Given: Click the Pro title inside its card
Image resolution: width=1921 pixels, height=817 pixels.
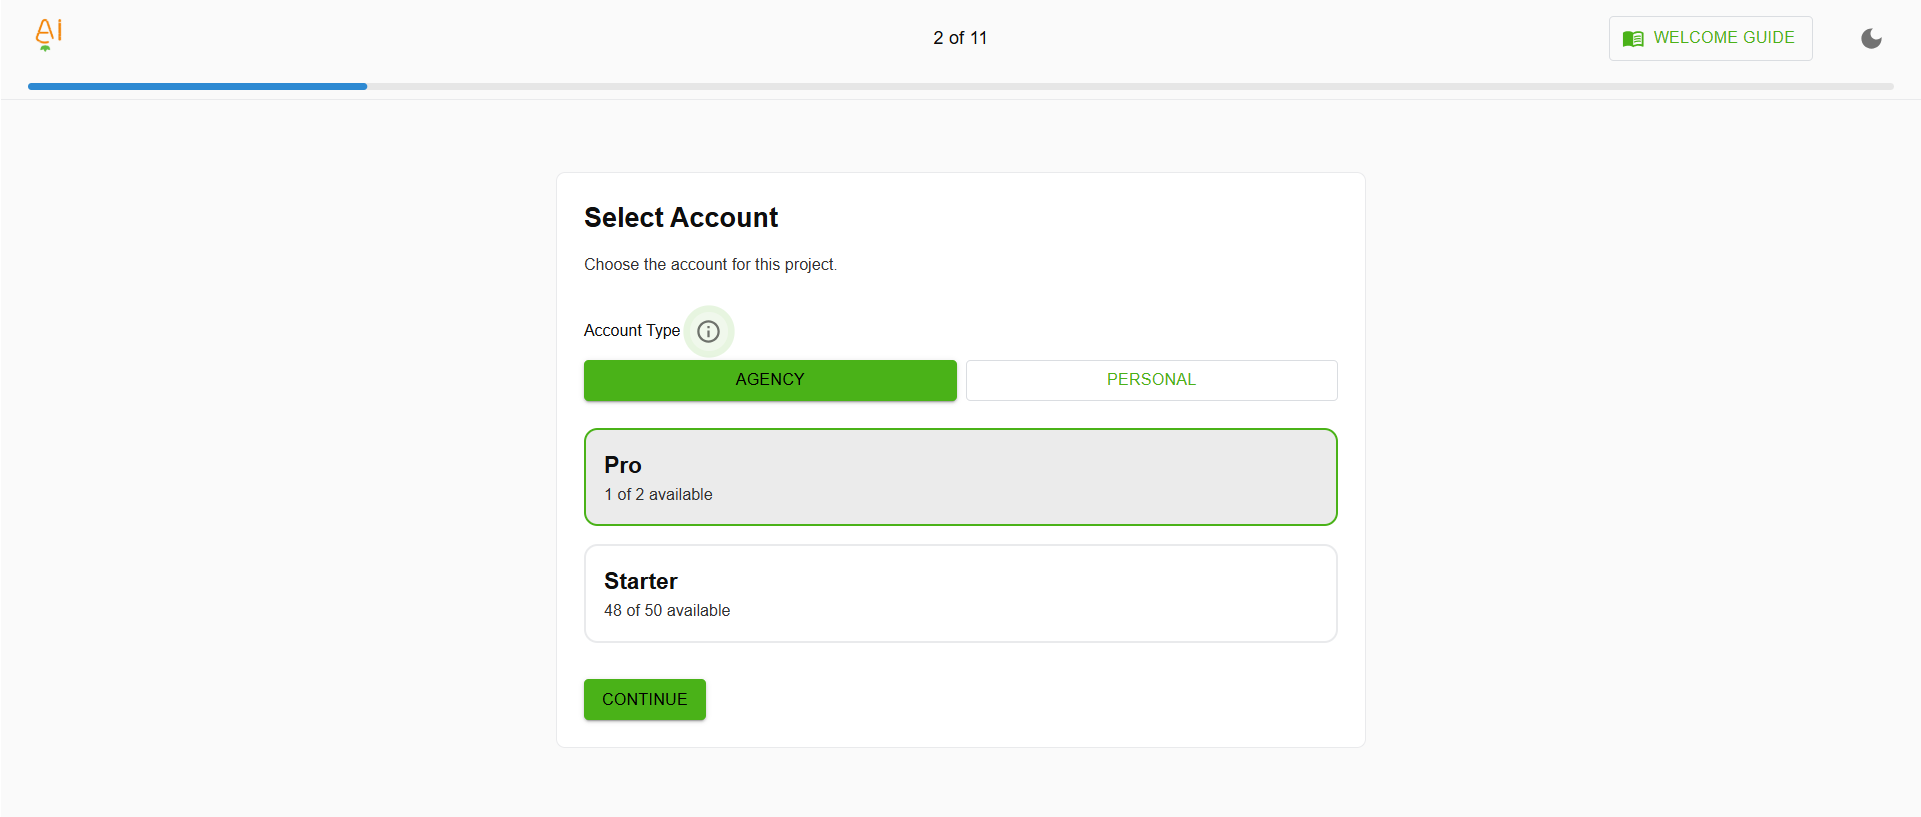Looking at the screenshot, I should (x=622, y=464).
